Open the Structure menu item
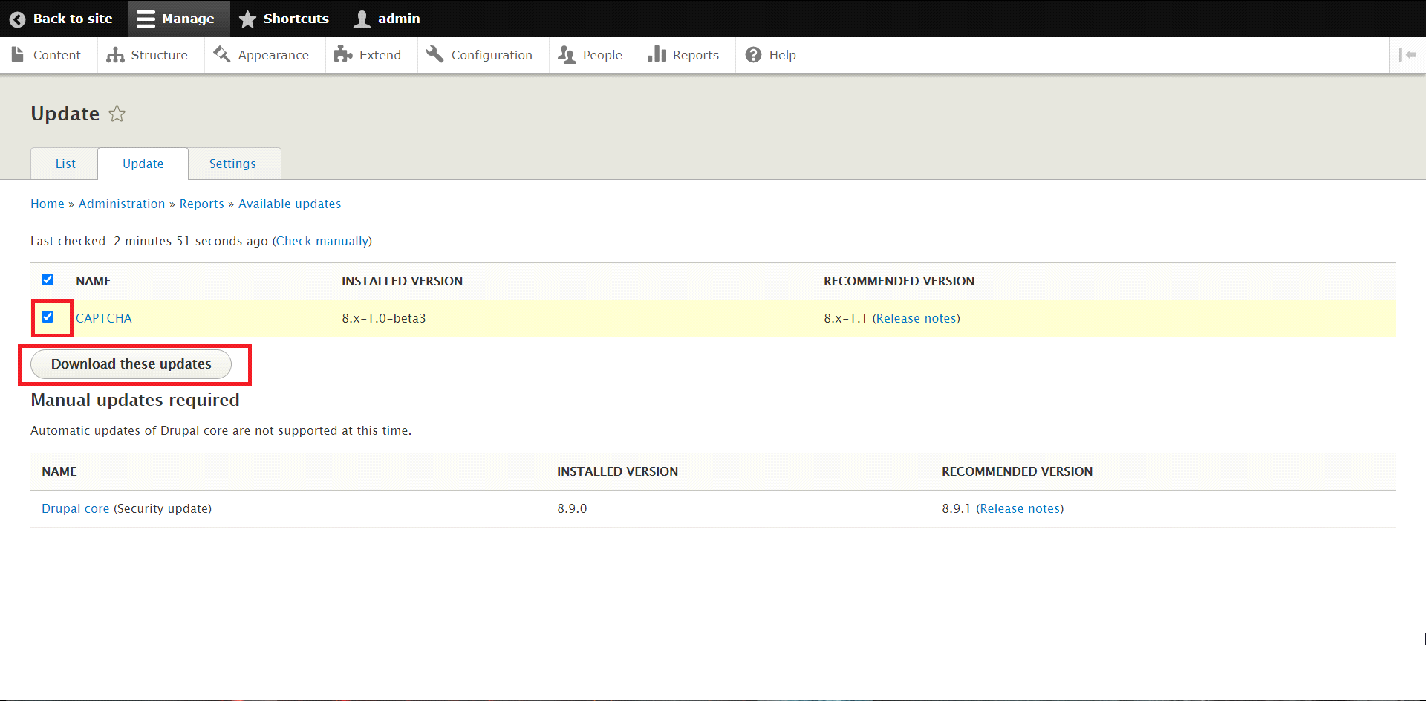The width and height of the screenshot is (1426, 701). (148, 55)
